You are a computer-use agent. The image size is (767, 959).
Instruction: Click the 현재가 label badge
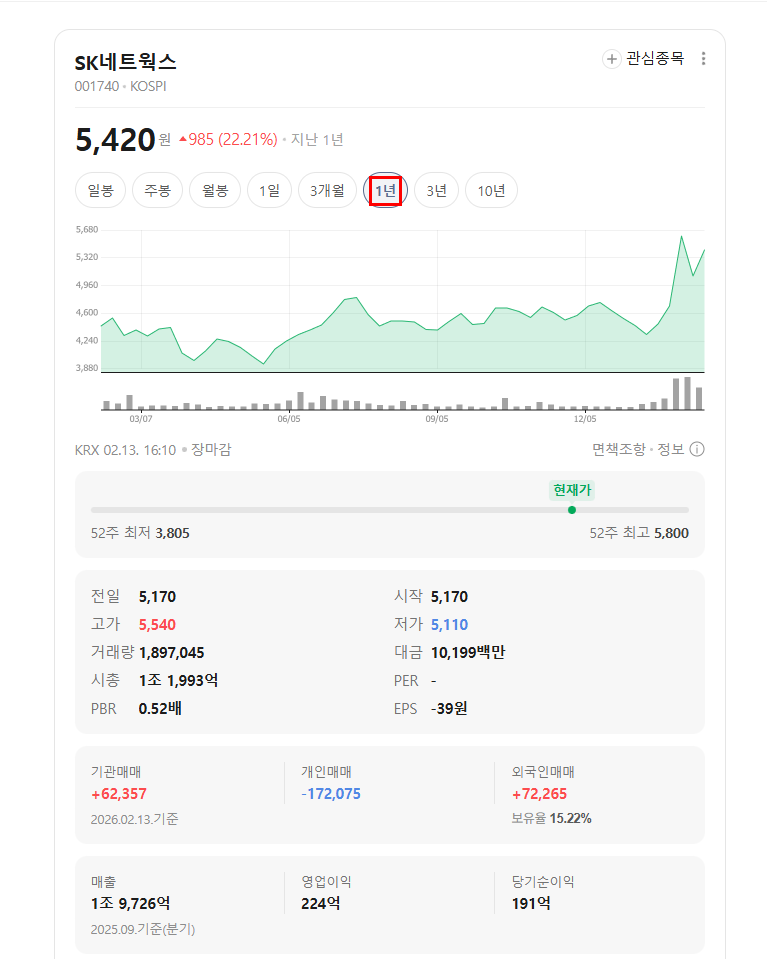[572, 490]
